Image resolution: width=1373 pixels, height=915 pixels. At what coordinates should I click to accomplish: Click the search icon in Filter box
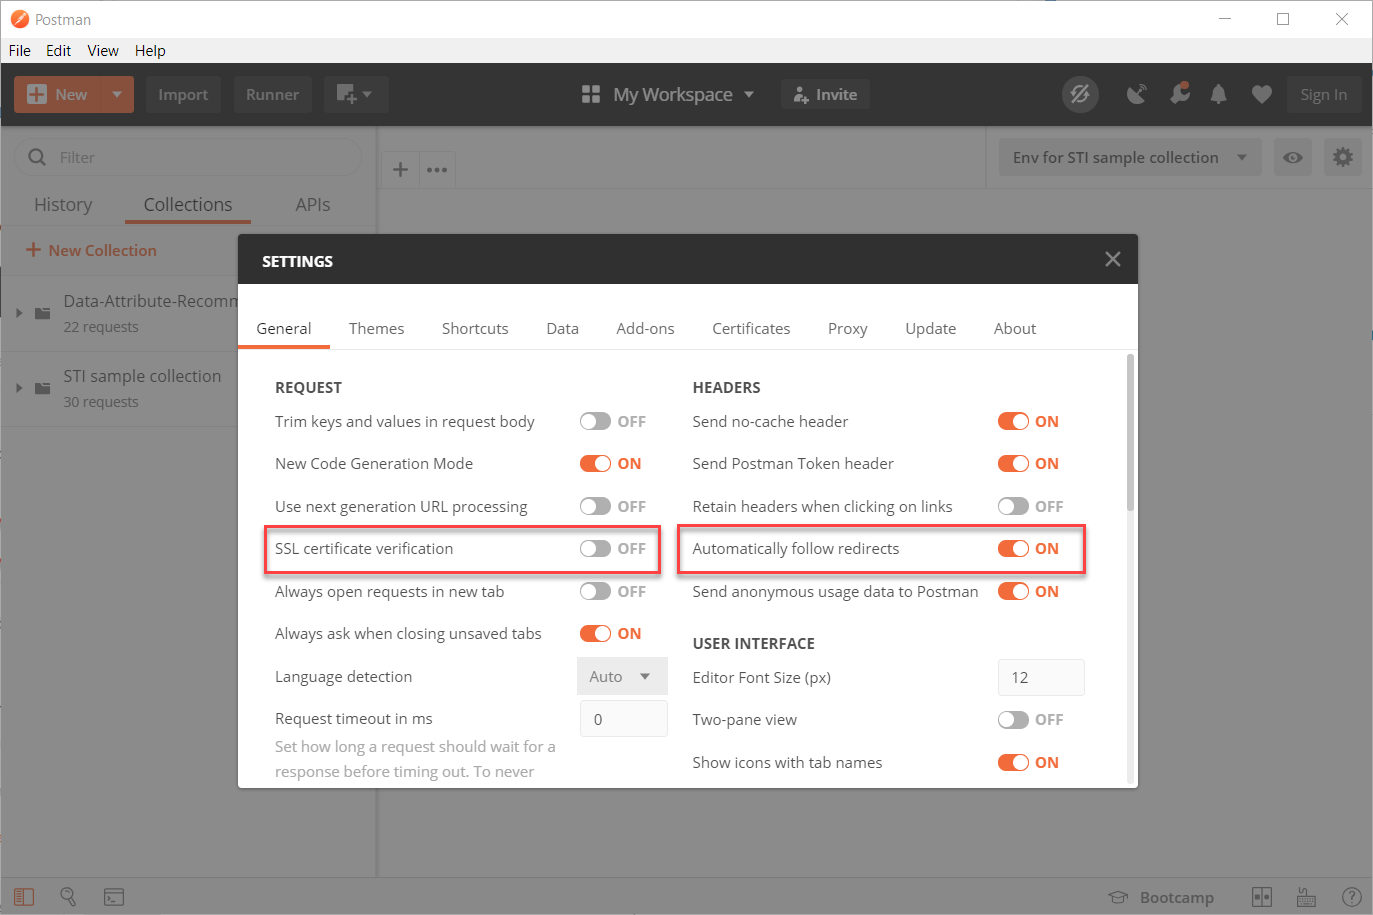tap(38, 157)
